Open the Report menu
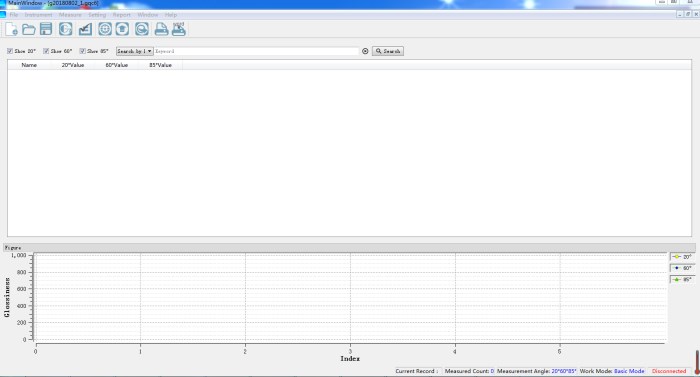Image resolution: width=700 pixels, height=377 pixels. [x=121, y=15]
